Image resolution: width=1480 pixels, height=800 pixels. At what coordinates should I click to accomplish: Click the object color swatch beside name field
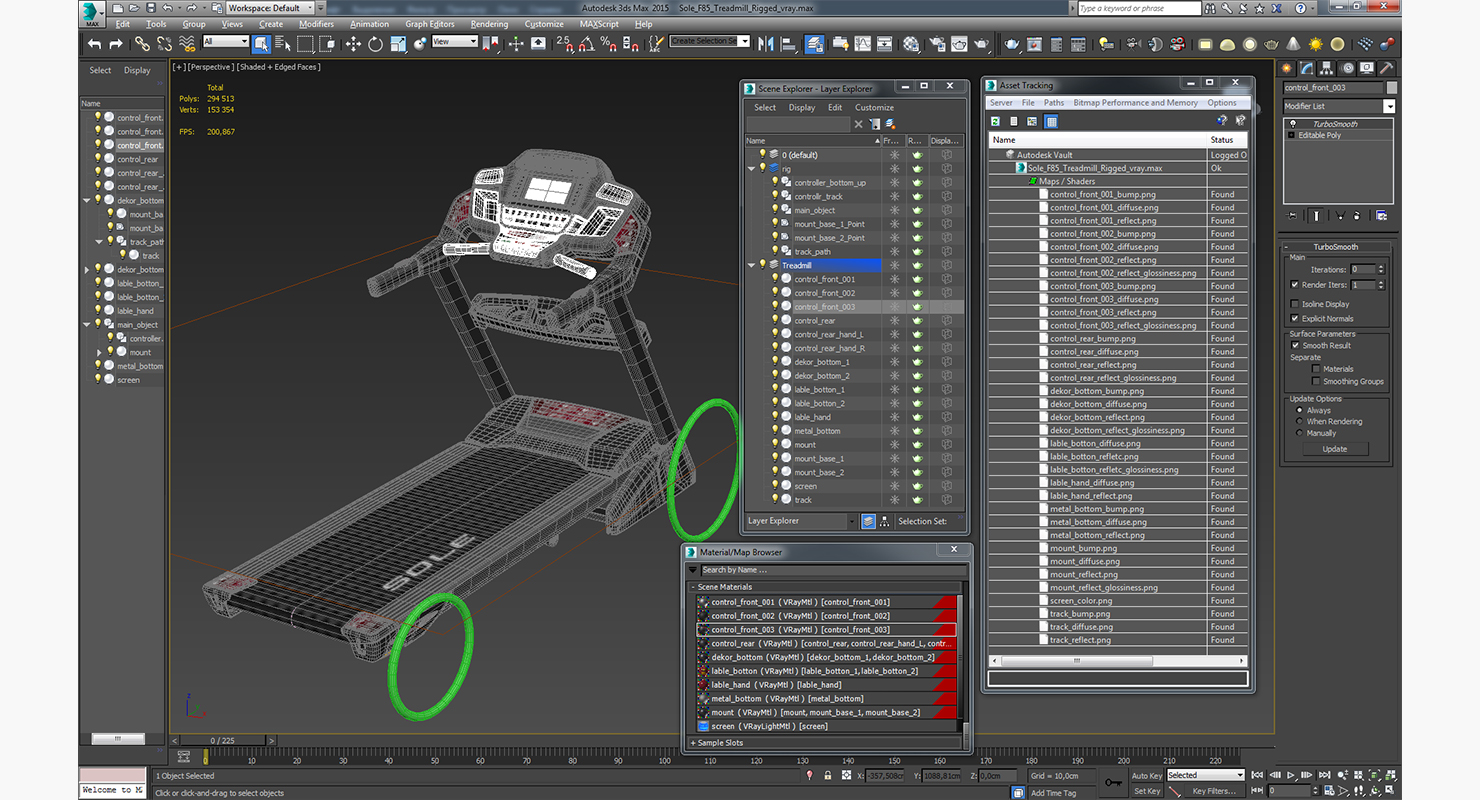coord(1392,87)
